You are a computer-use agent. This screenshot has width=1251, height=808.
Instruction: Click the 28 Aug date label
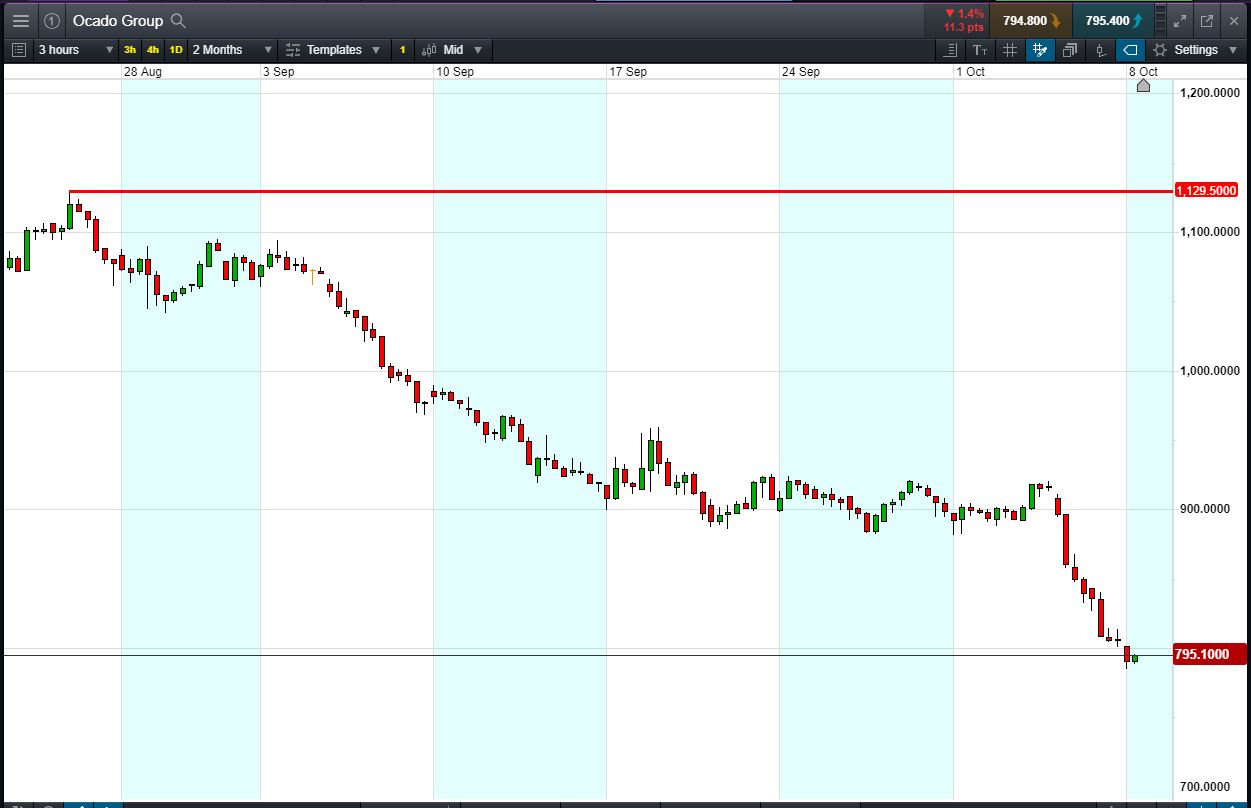coord(143,72)
